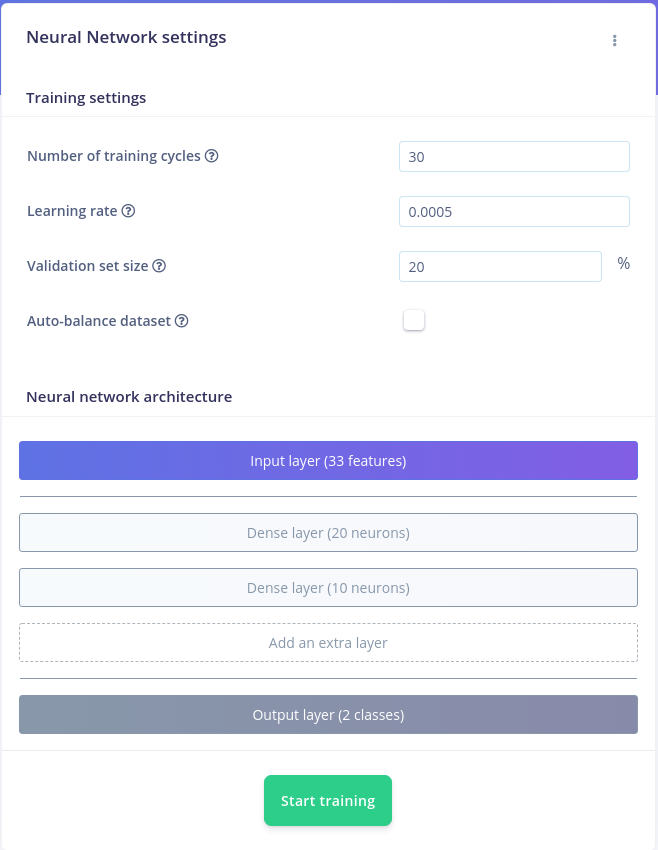Add an extra layer to the network
This screenshot has height=850, width=658.
(328, 643)
